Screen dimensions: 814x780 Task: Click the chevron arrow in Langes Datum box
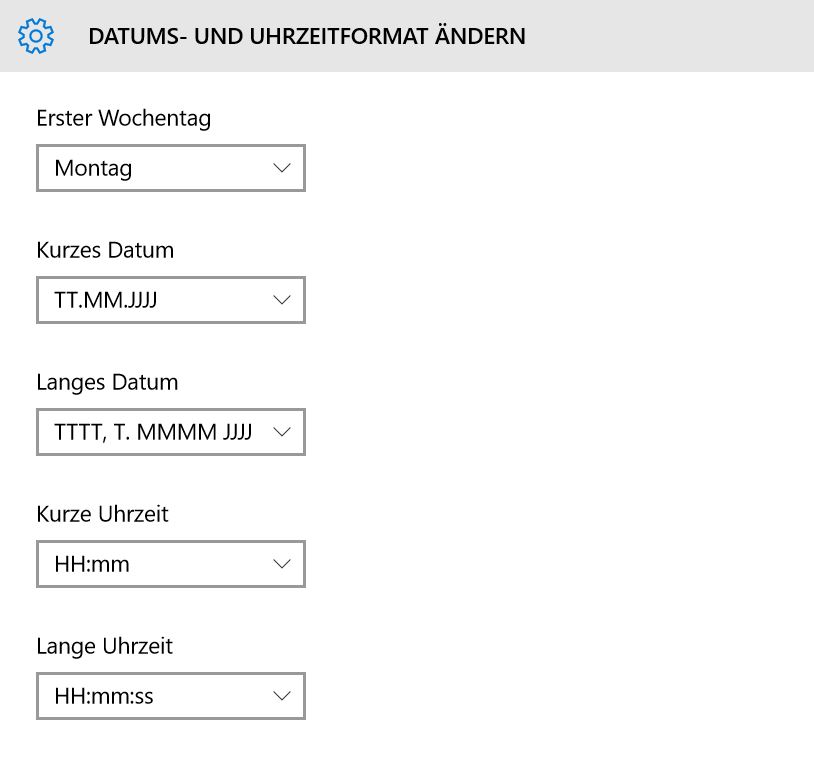tap(282, 432)
